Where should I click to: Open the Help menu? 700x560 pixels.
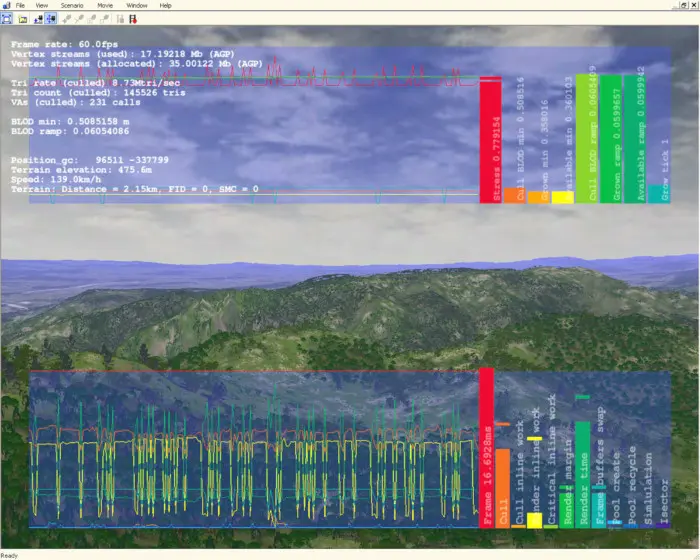(165, 5)
